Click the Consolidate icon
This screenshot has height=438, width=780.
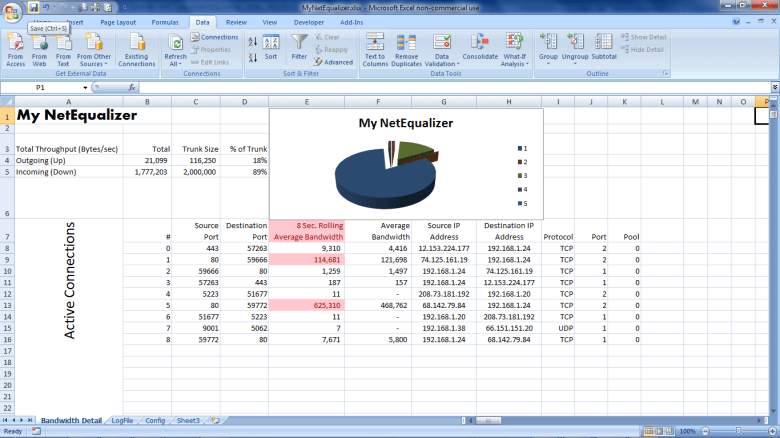click(480, 47)
